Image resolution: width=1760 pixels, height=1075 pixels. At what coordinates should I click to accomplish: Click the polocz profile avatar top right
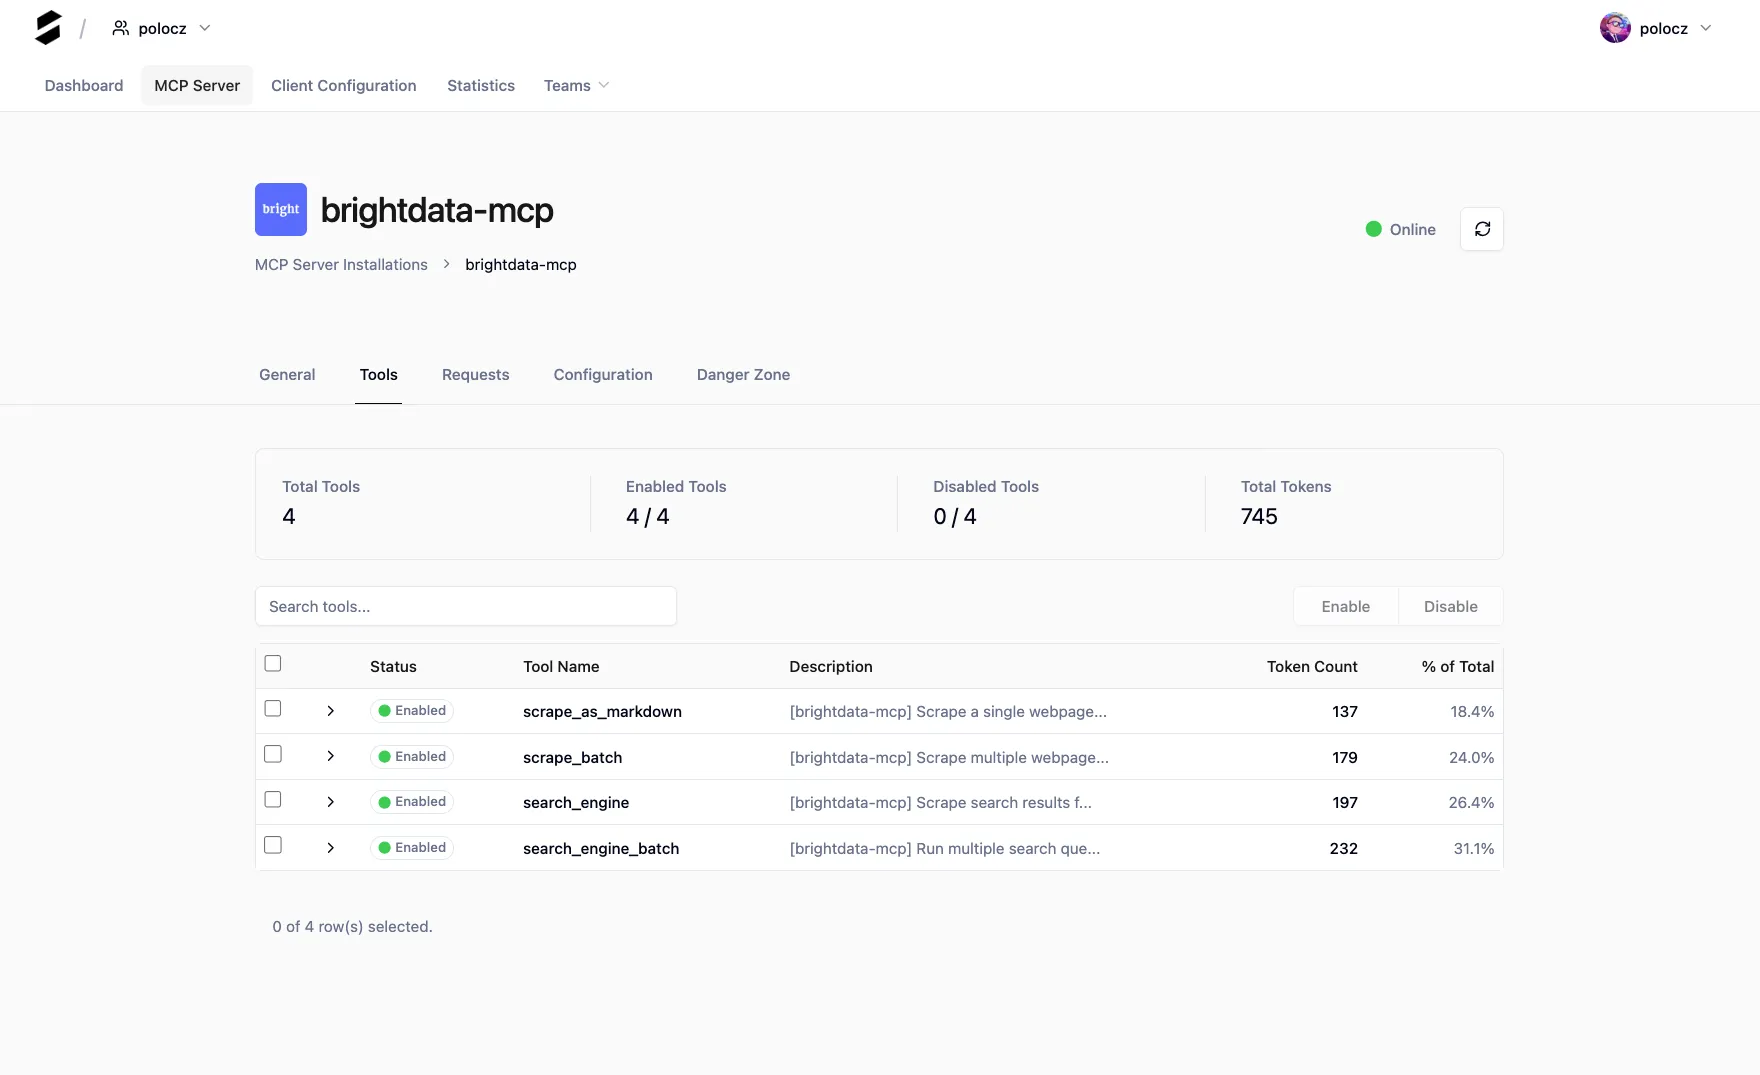coord(1616,28)
